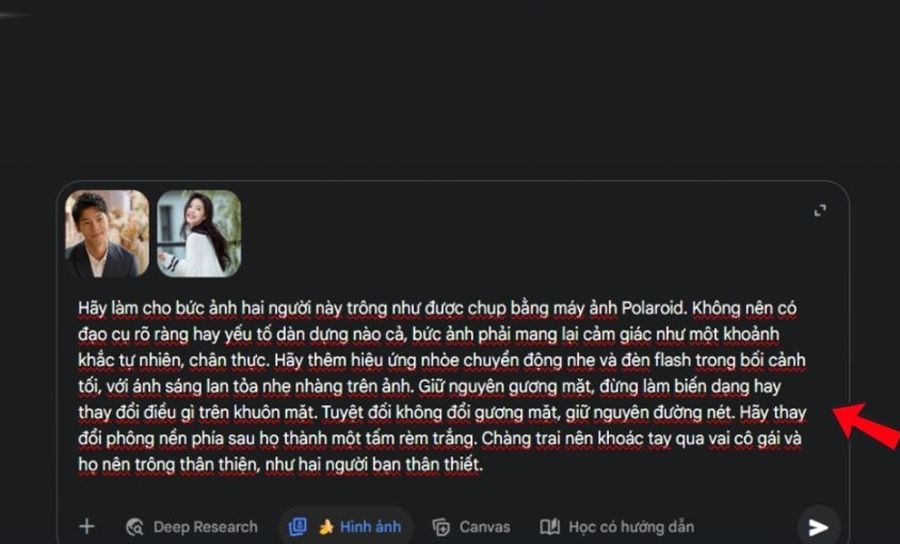Click the banana icon in Hình ảnh chip

pos(327,527)
